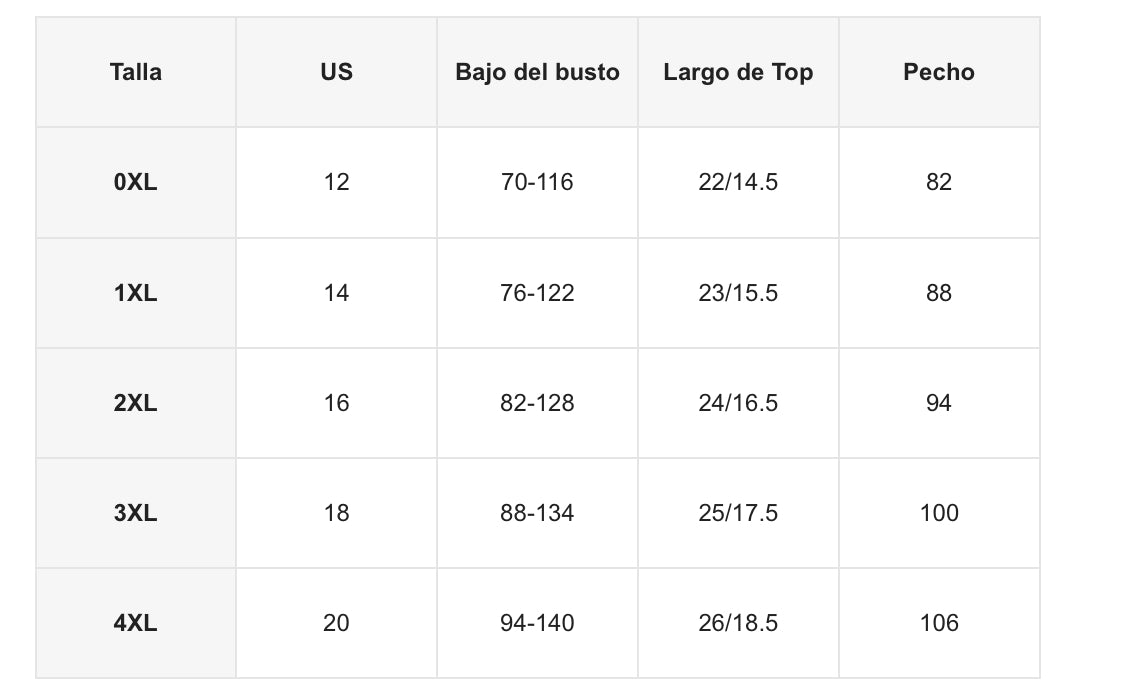Select the 4XL size row label

136,623
